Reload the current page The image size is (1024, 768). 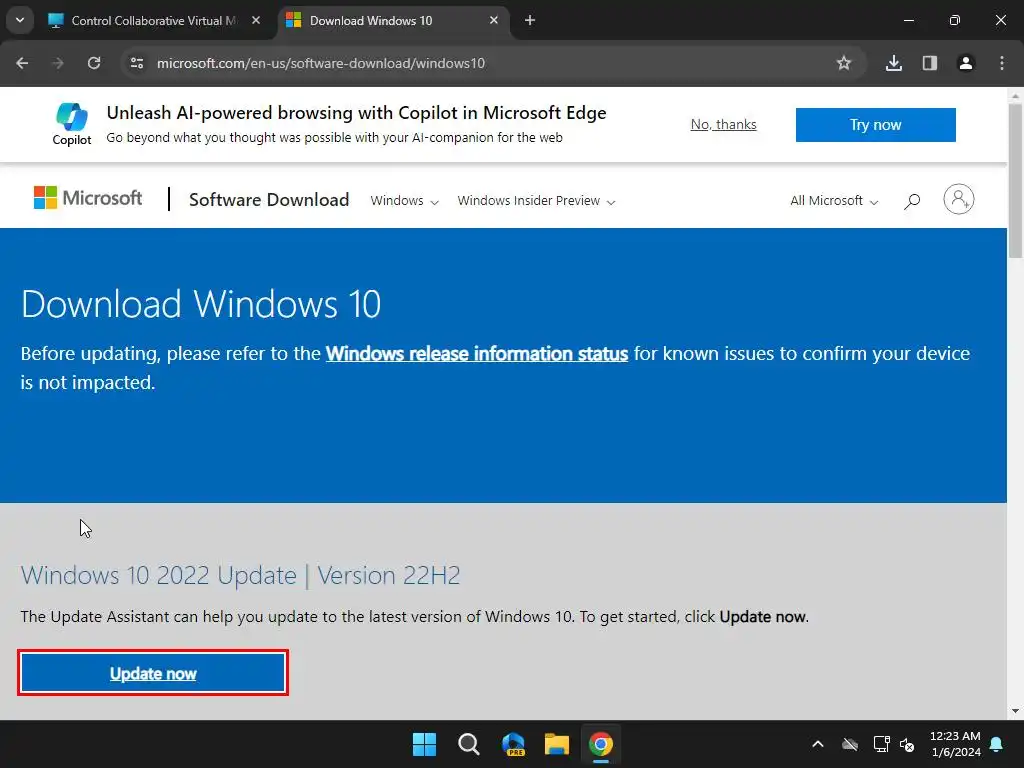94,63
